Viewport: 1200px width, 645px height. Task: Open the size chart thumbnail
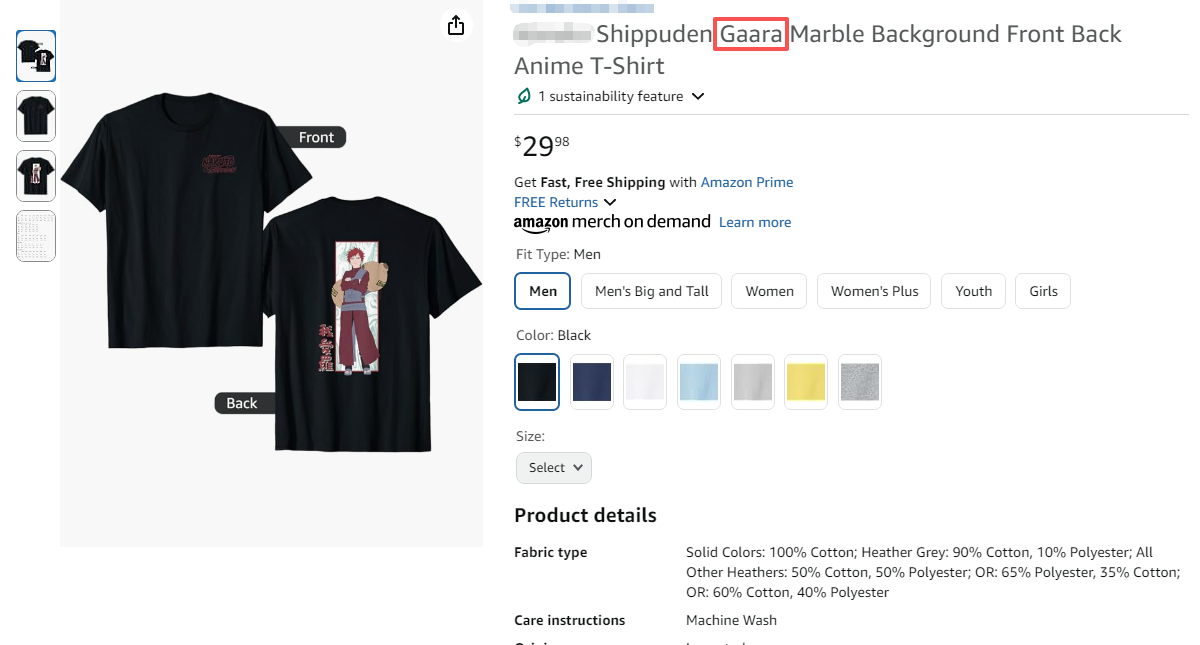tap(36, 236)
